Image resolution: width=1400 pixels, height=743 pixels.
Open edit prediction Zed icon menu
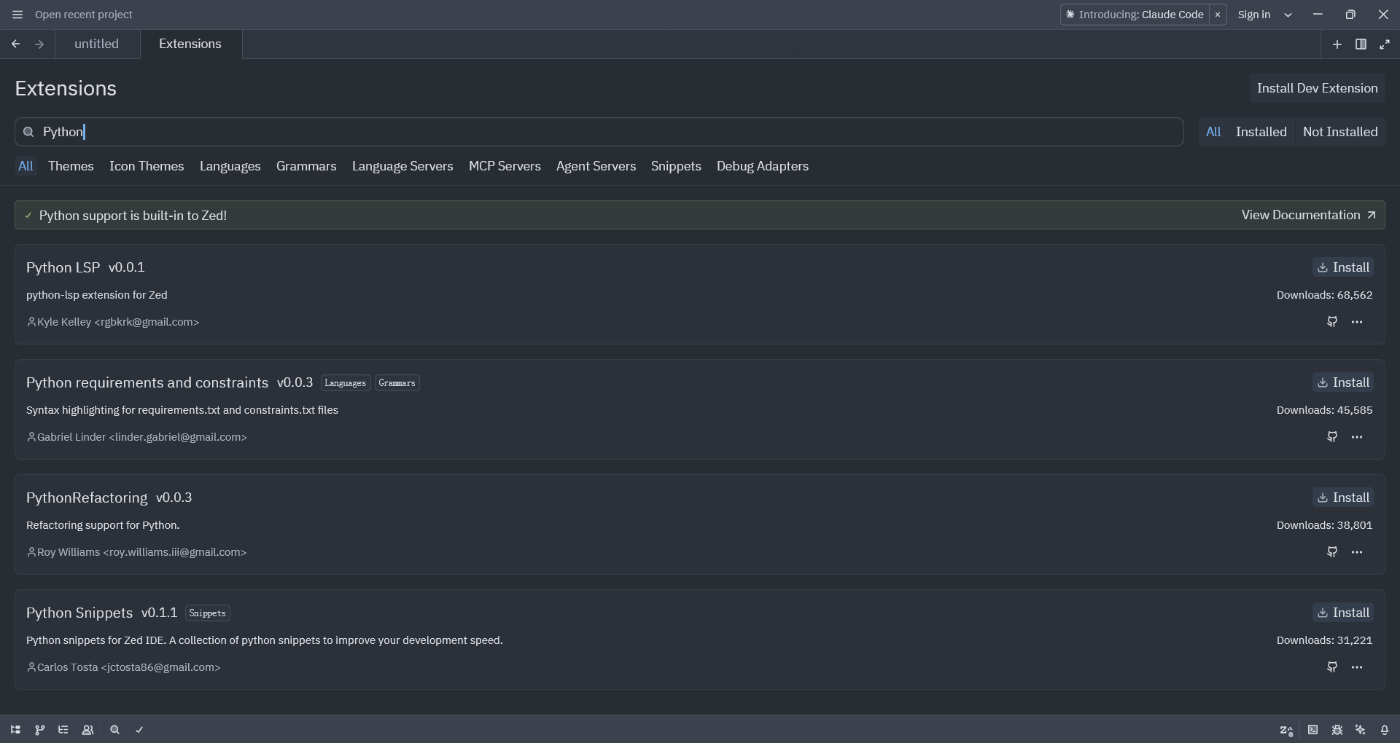(x=1287, y=730)
